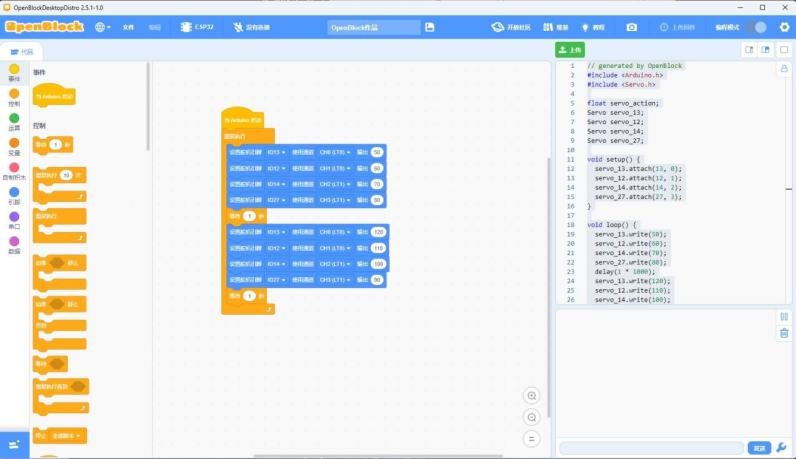Click the serial console input field
The image size is (796, 459).
(x=651, y=448)
